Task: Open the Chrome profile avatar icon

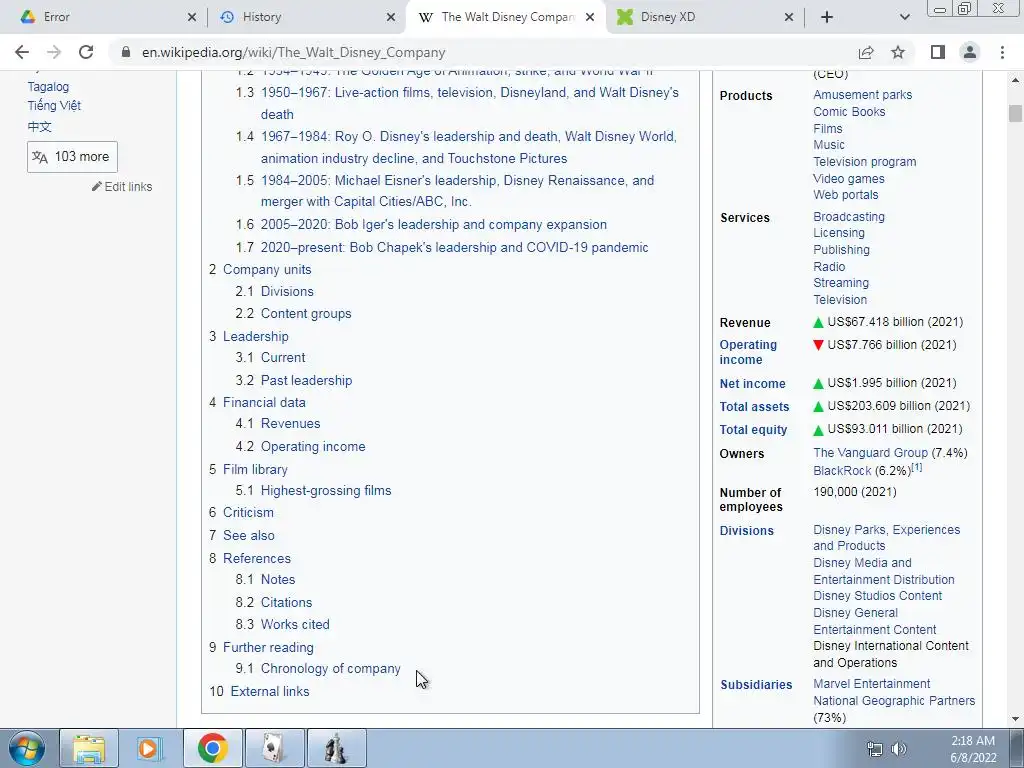Action: point(970,52)
